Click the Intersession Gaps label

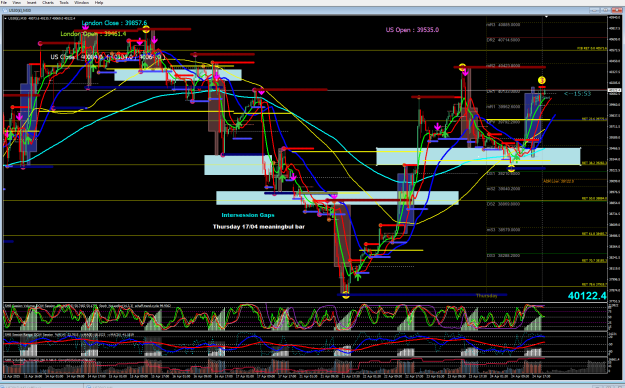pyautogui.click(x=248, y=215)
